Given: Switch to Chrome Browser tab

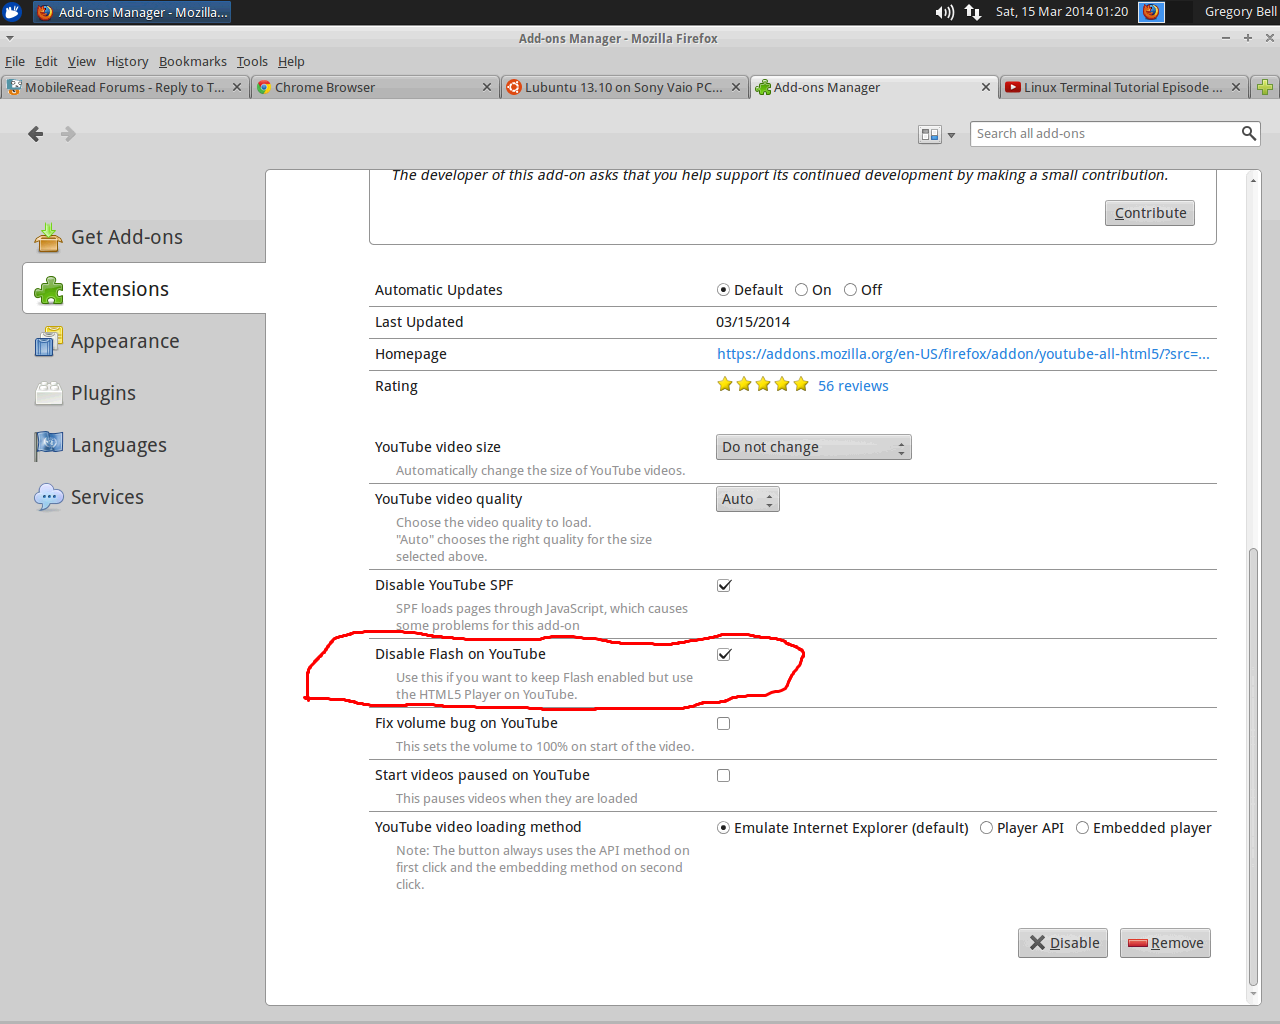Looking at the screenshot, I should pos(375,87).
